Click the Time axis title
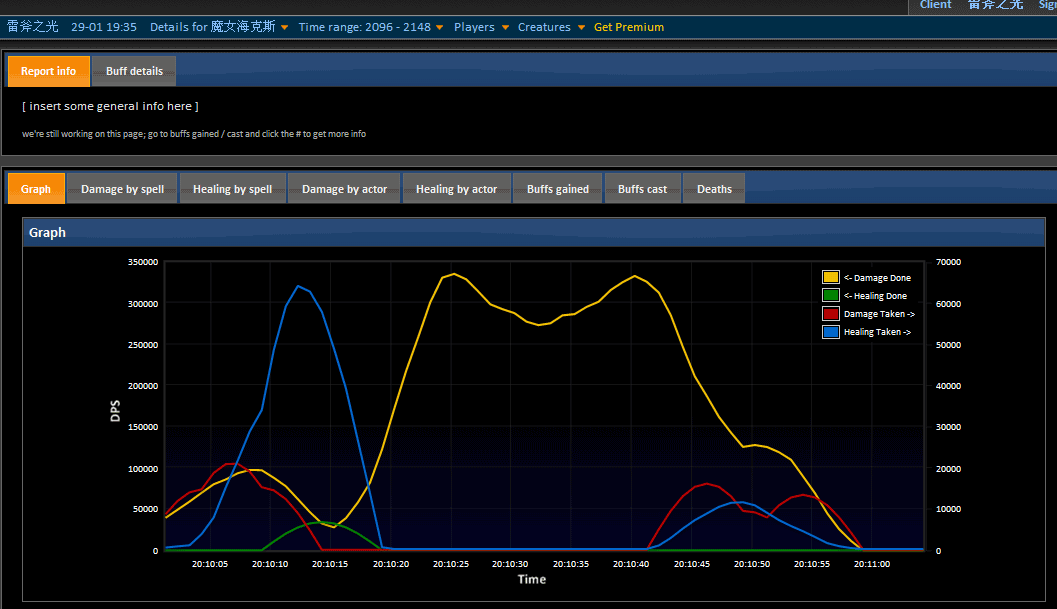Viewport: 1057px width, 609px height. coord(532,579)
